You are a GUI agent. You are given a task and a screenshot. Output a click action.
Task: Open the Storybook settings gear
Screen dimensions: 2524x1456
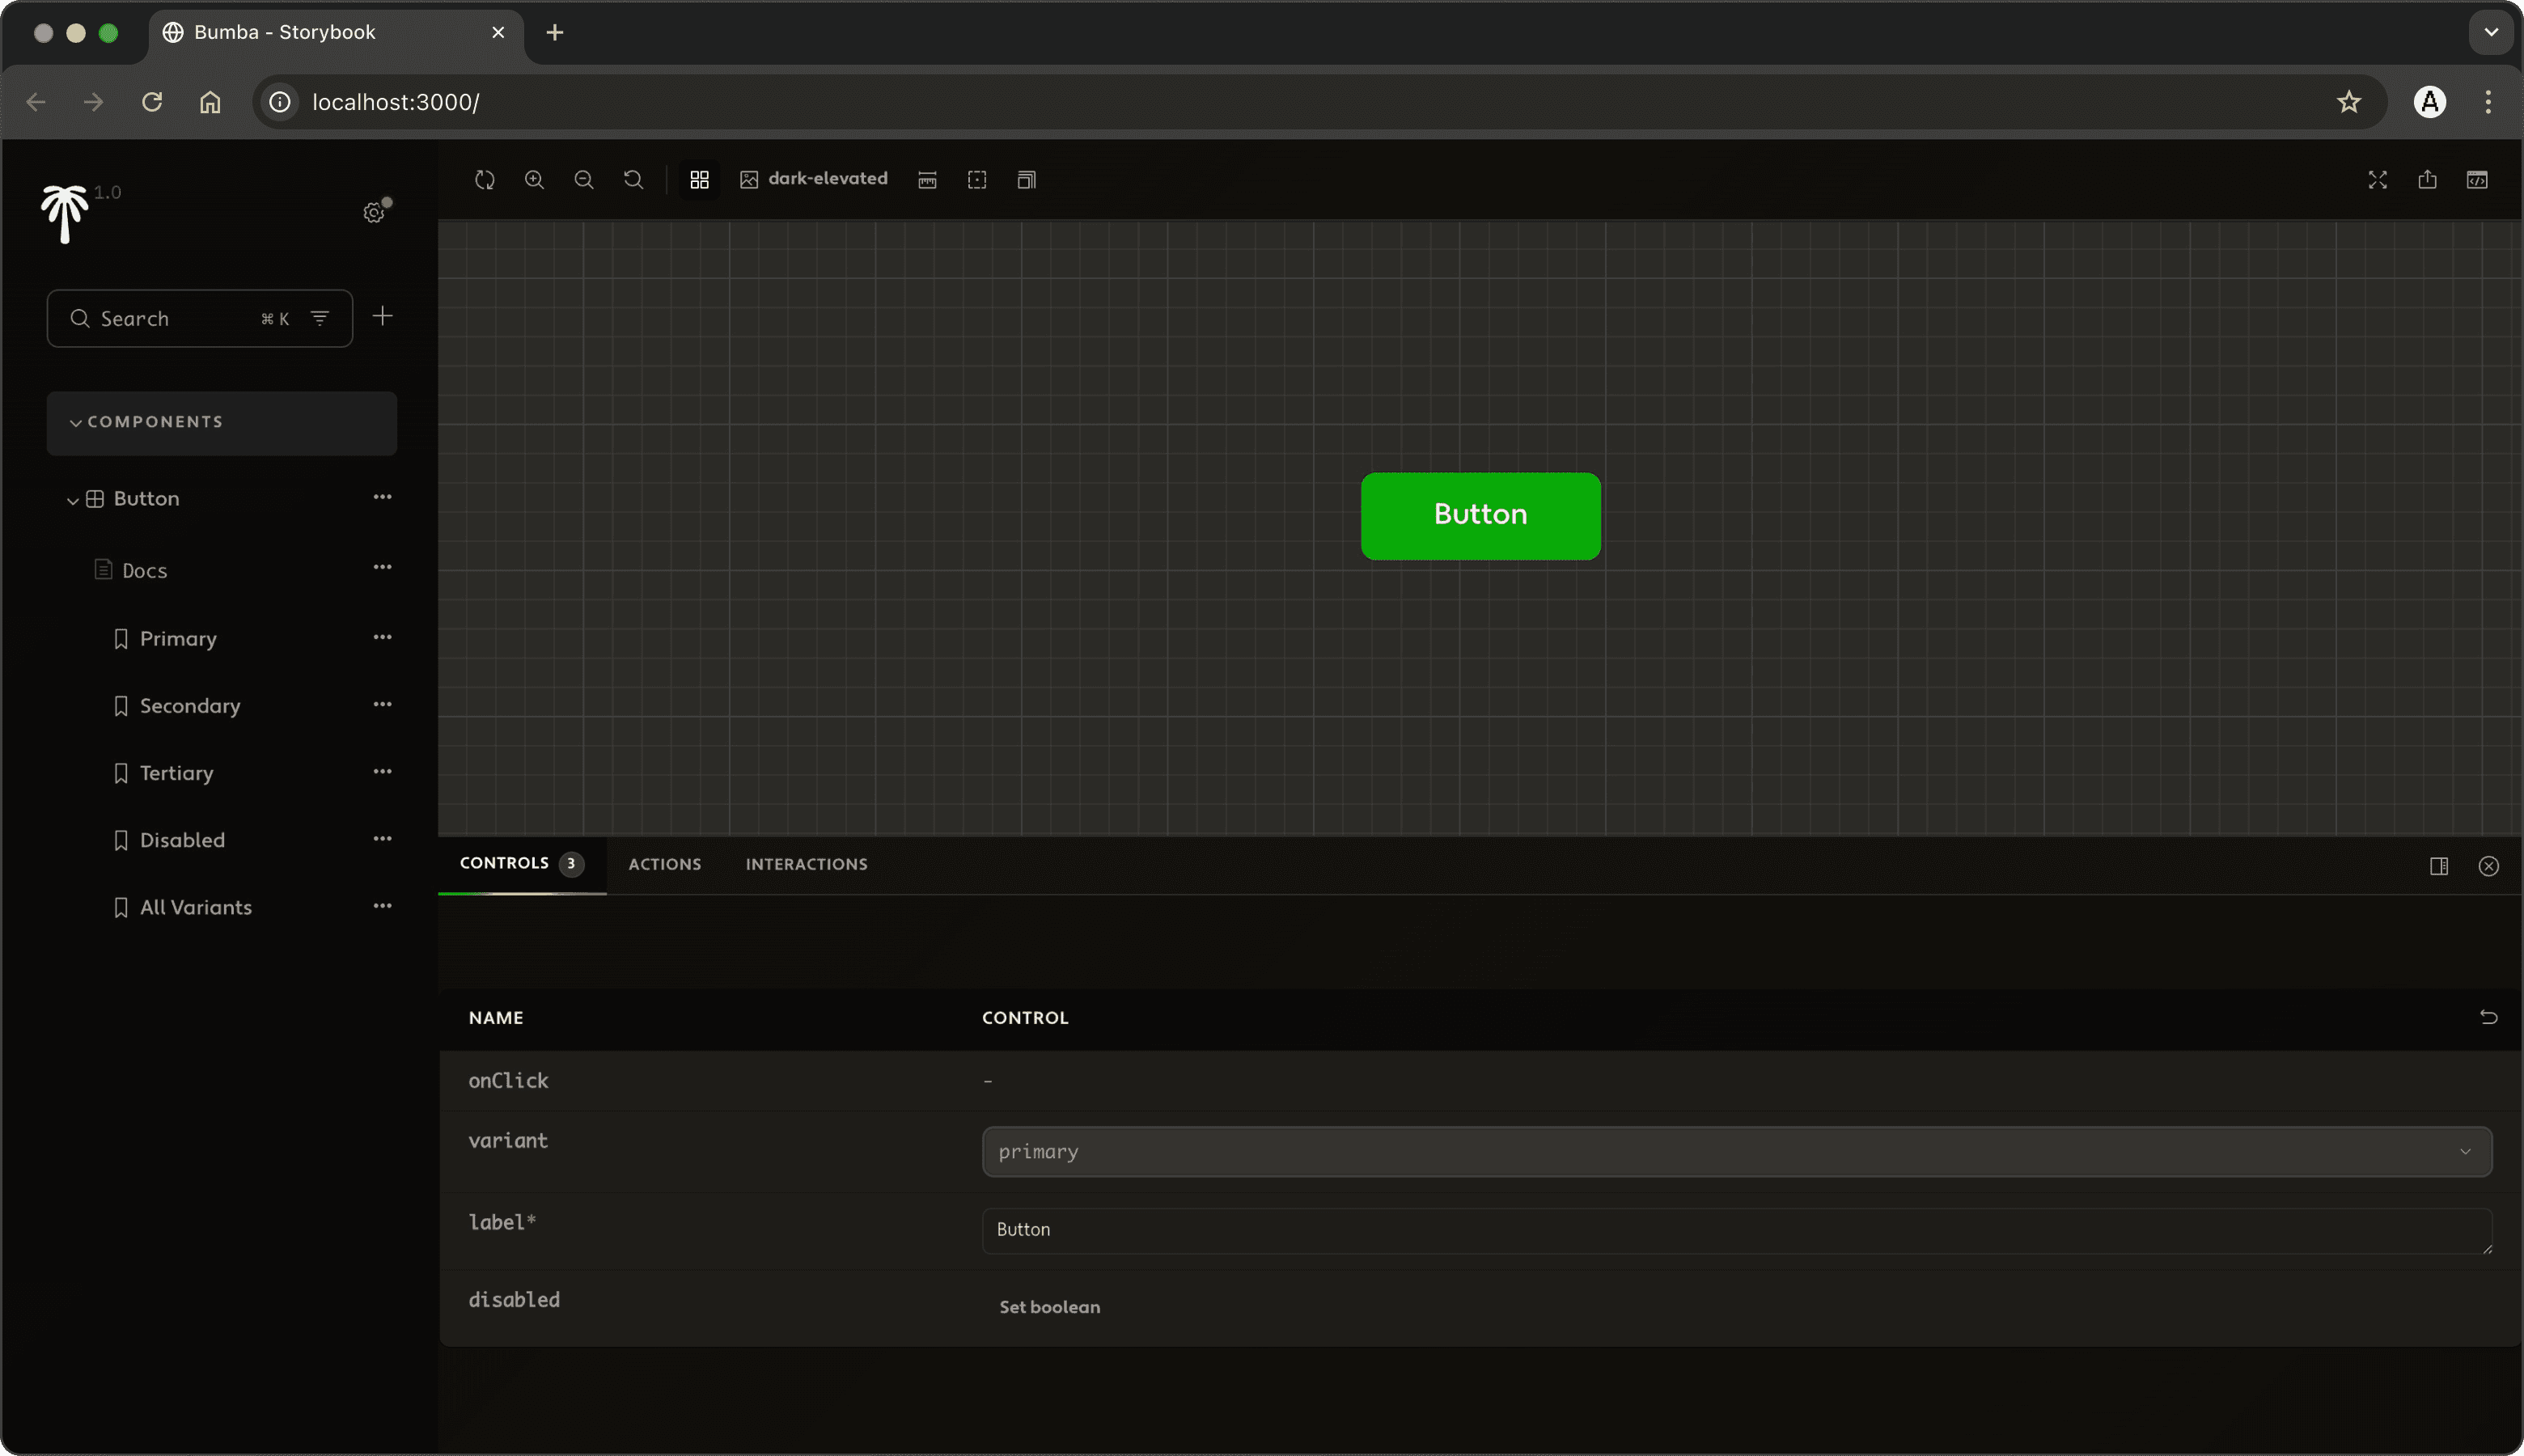click(x=374, y=213)
